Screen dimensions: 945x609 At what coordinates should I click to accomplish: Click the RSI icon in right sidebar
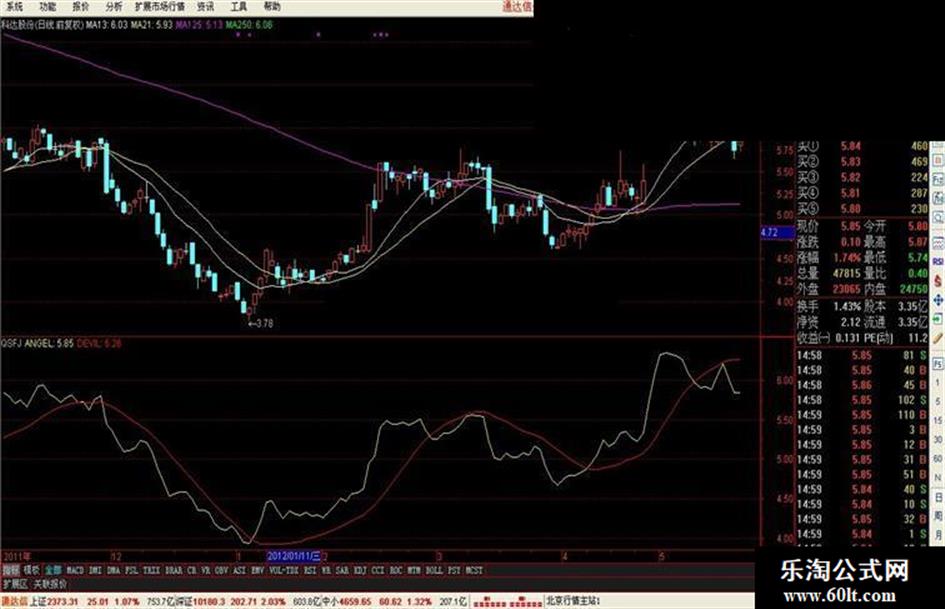(938, 262)
